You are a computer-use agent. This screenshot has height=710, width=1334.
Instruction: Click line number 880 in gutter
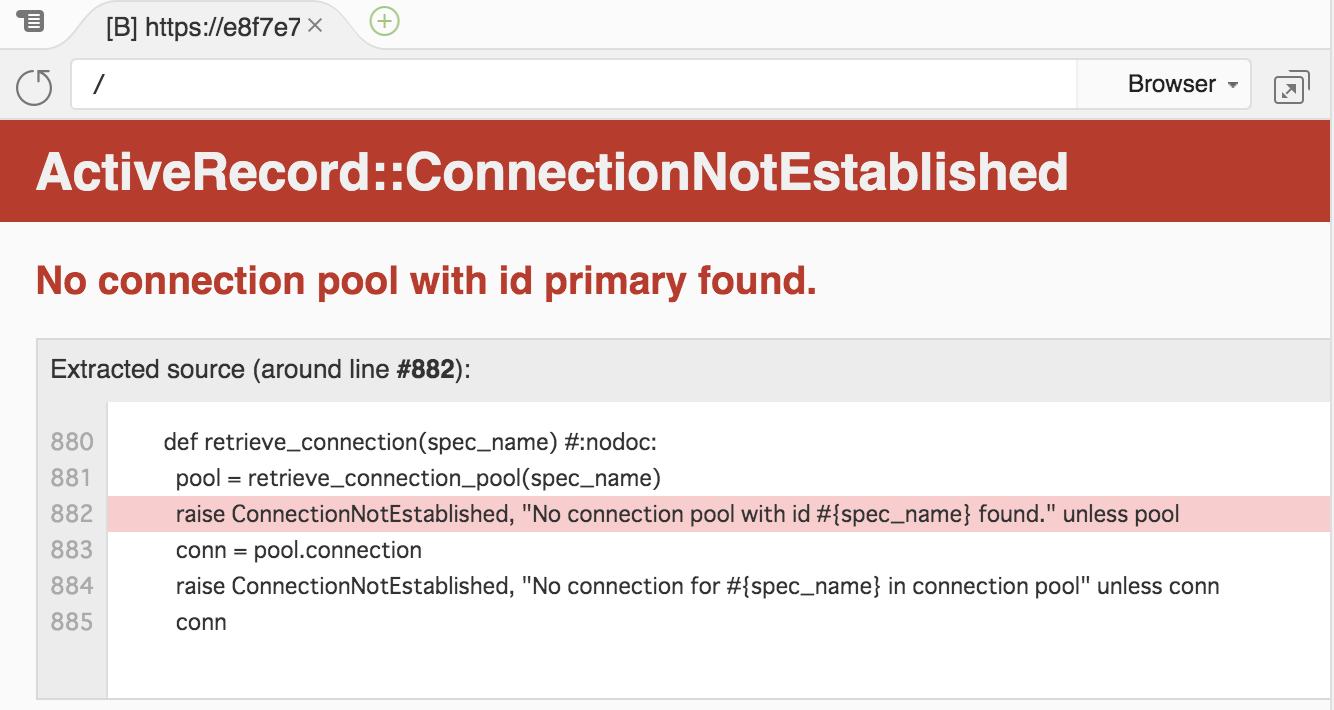point(72,442)
